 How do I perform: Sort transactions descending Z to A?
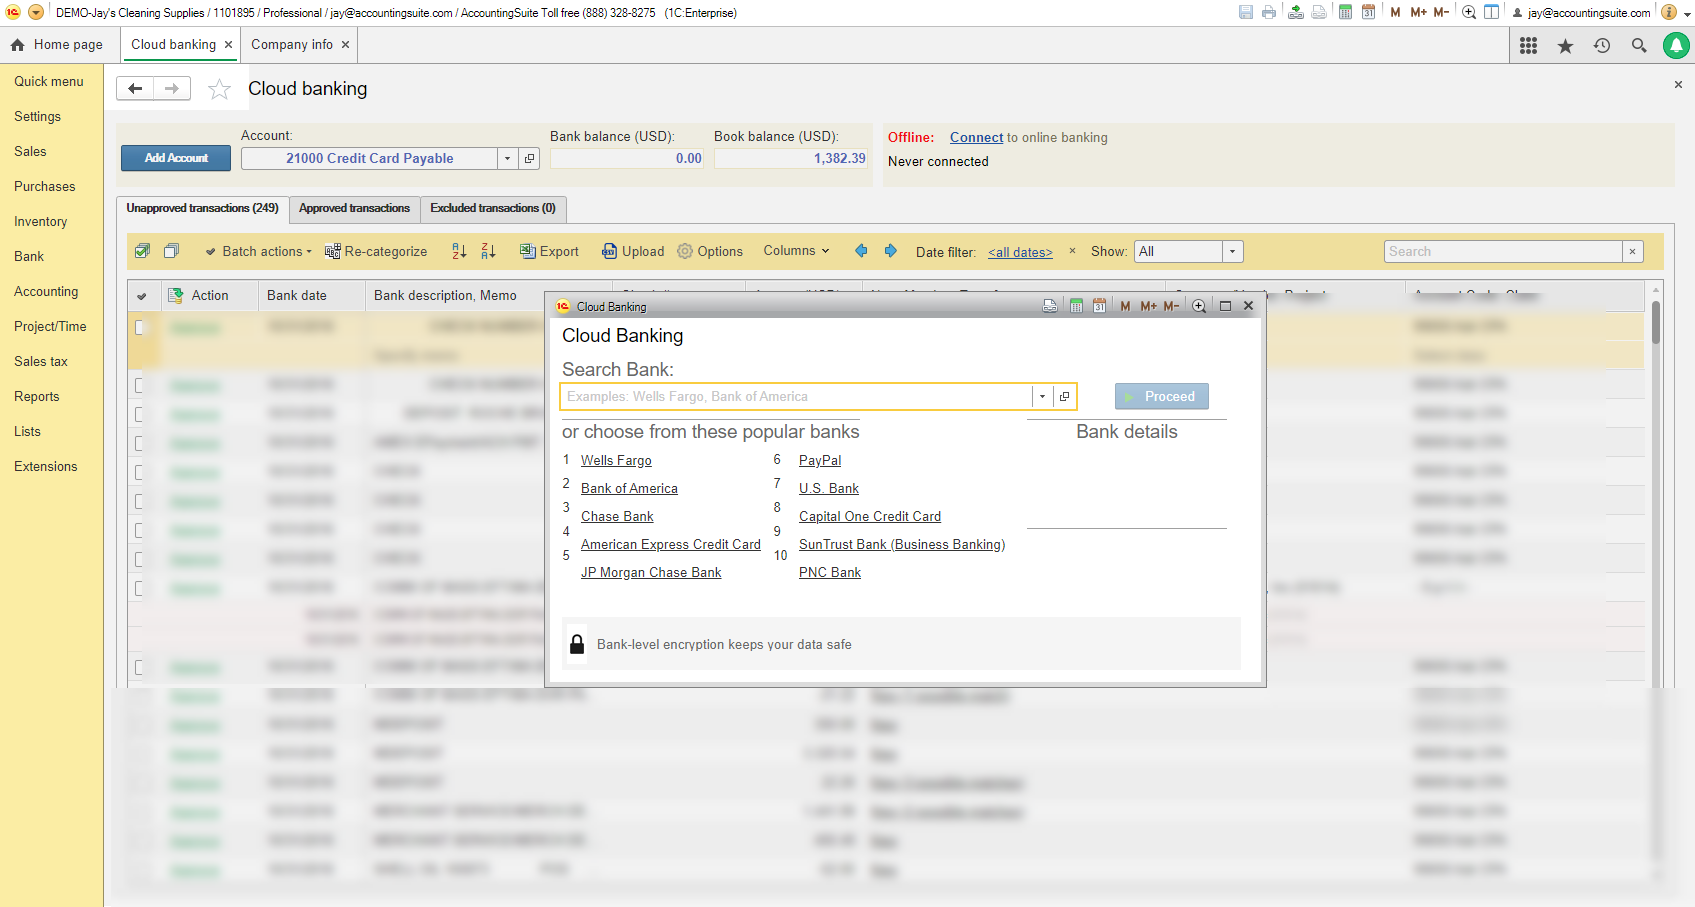coord(488,251)
